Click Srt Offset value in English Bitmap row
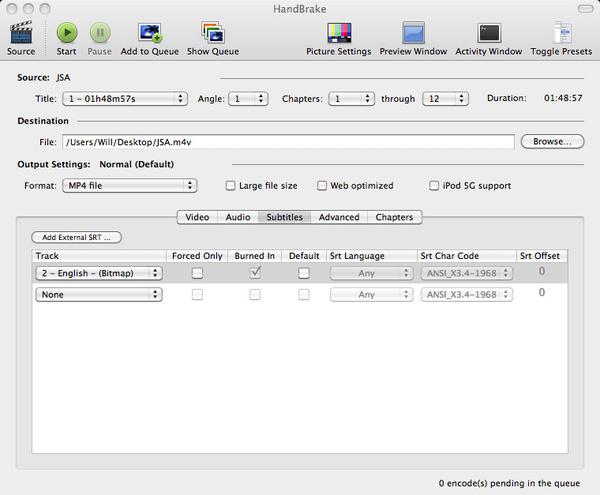The width and height of the screenshot is (600, 495). [x=542, y=271]
